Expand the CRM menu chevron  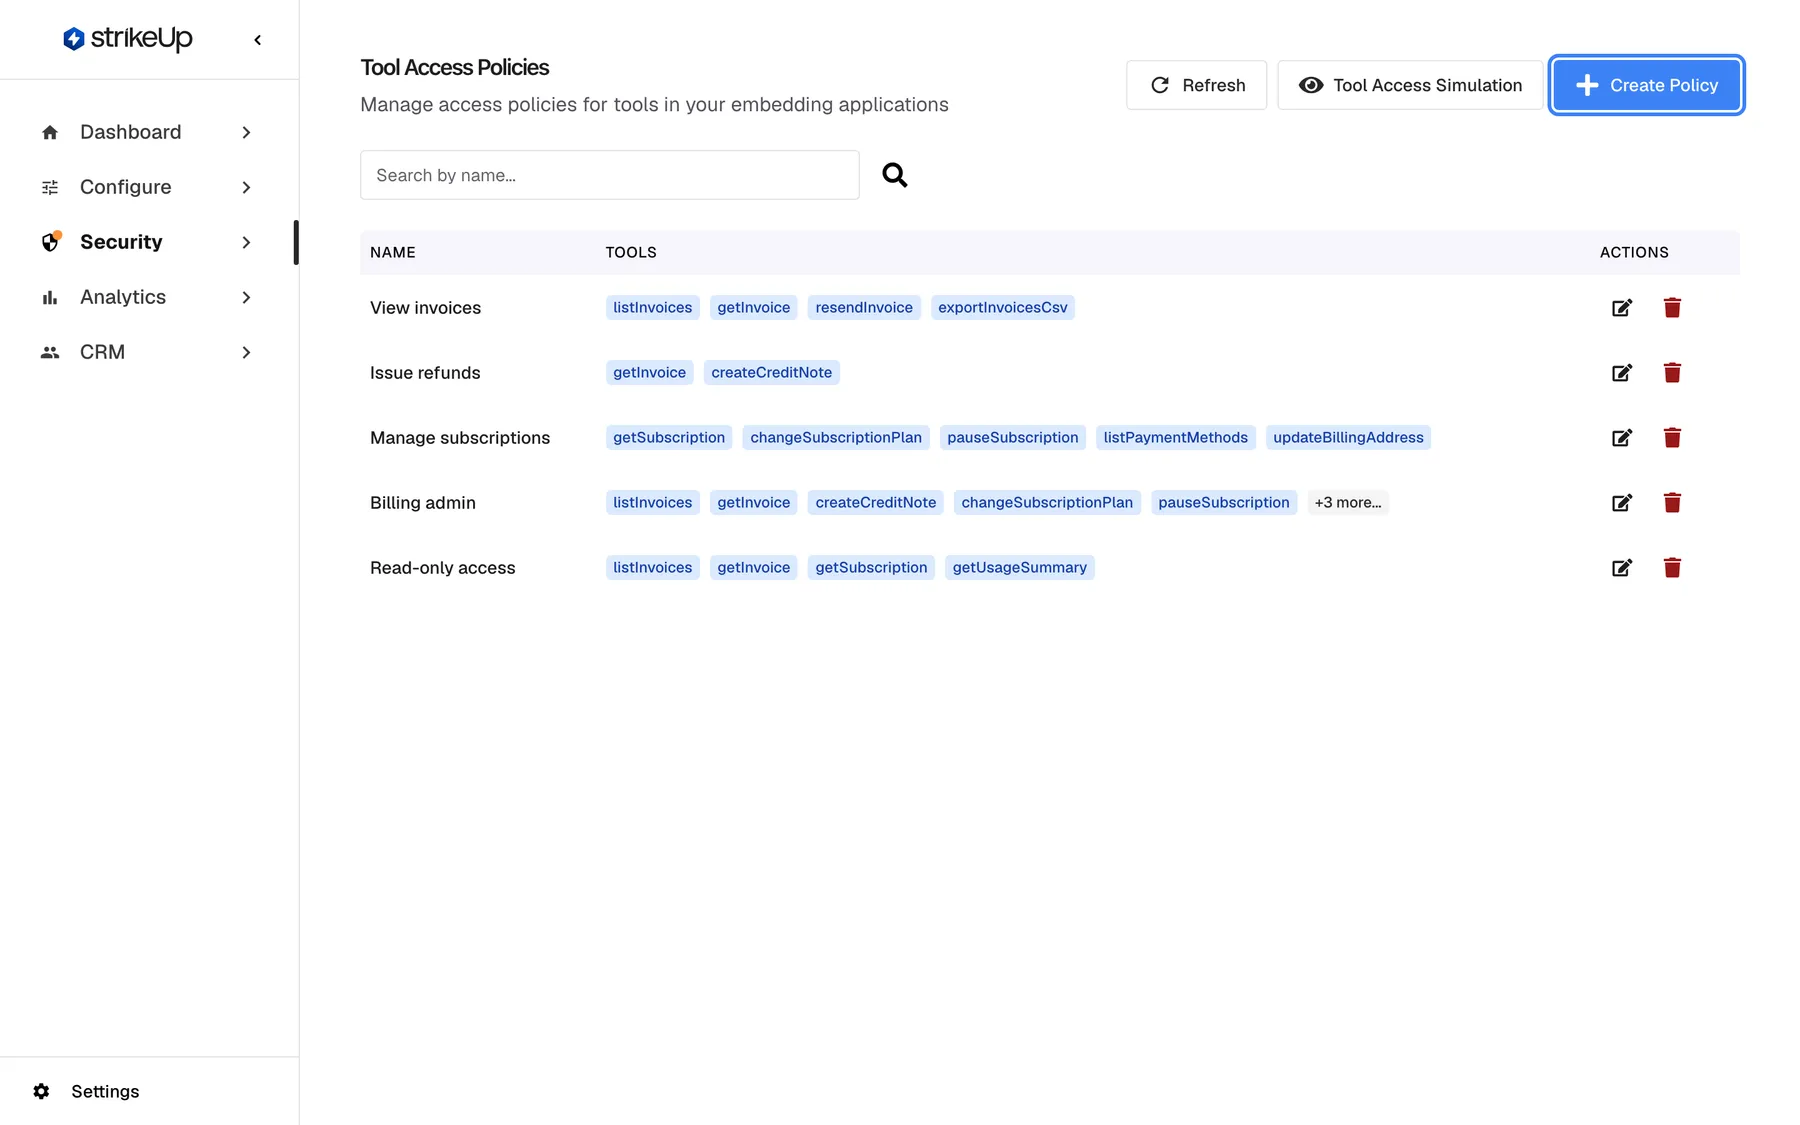[x=246, y=352]
